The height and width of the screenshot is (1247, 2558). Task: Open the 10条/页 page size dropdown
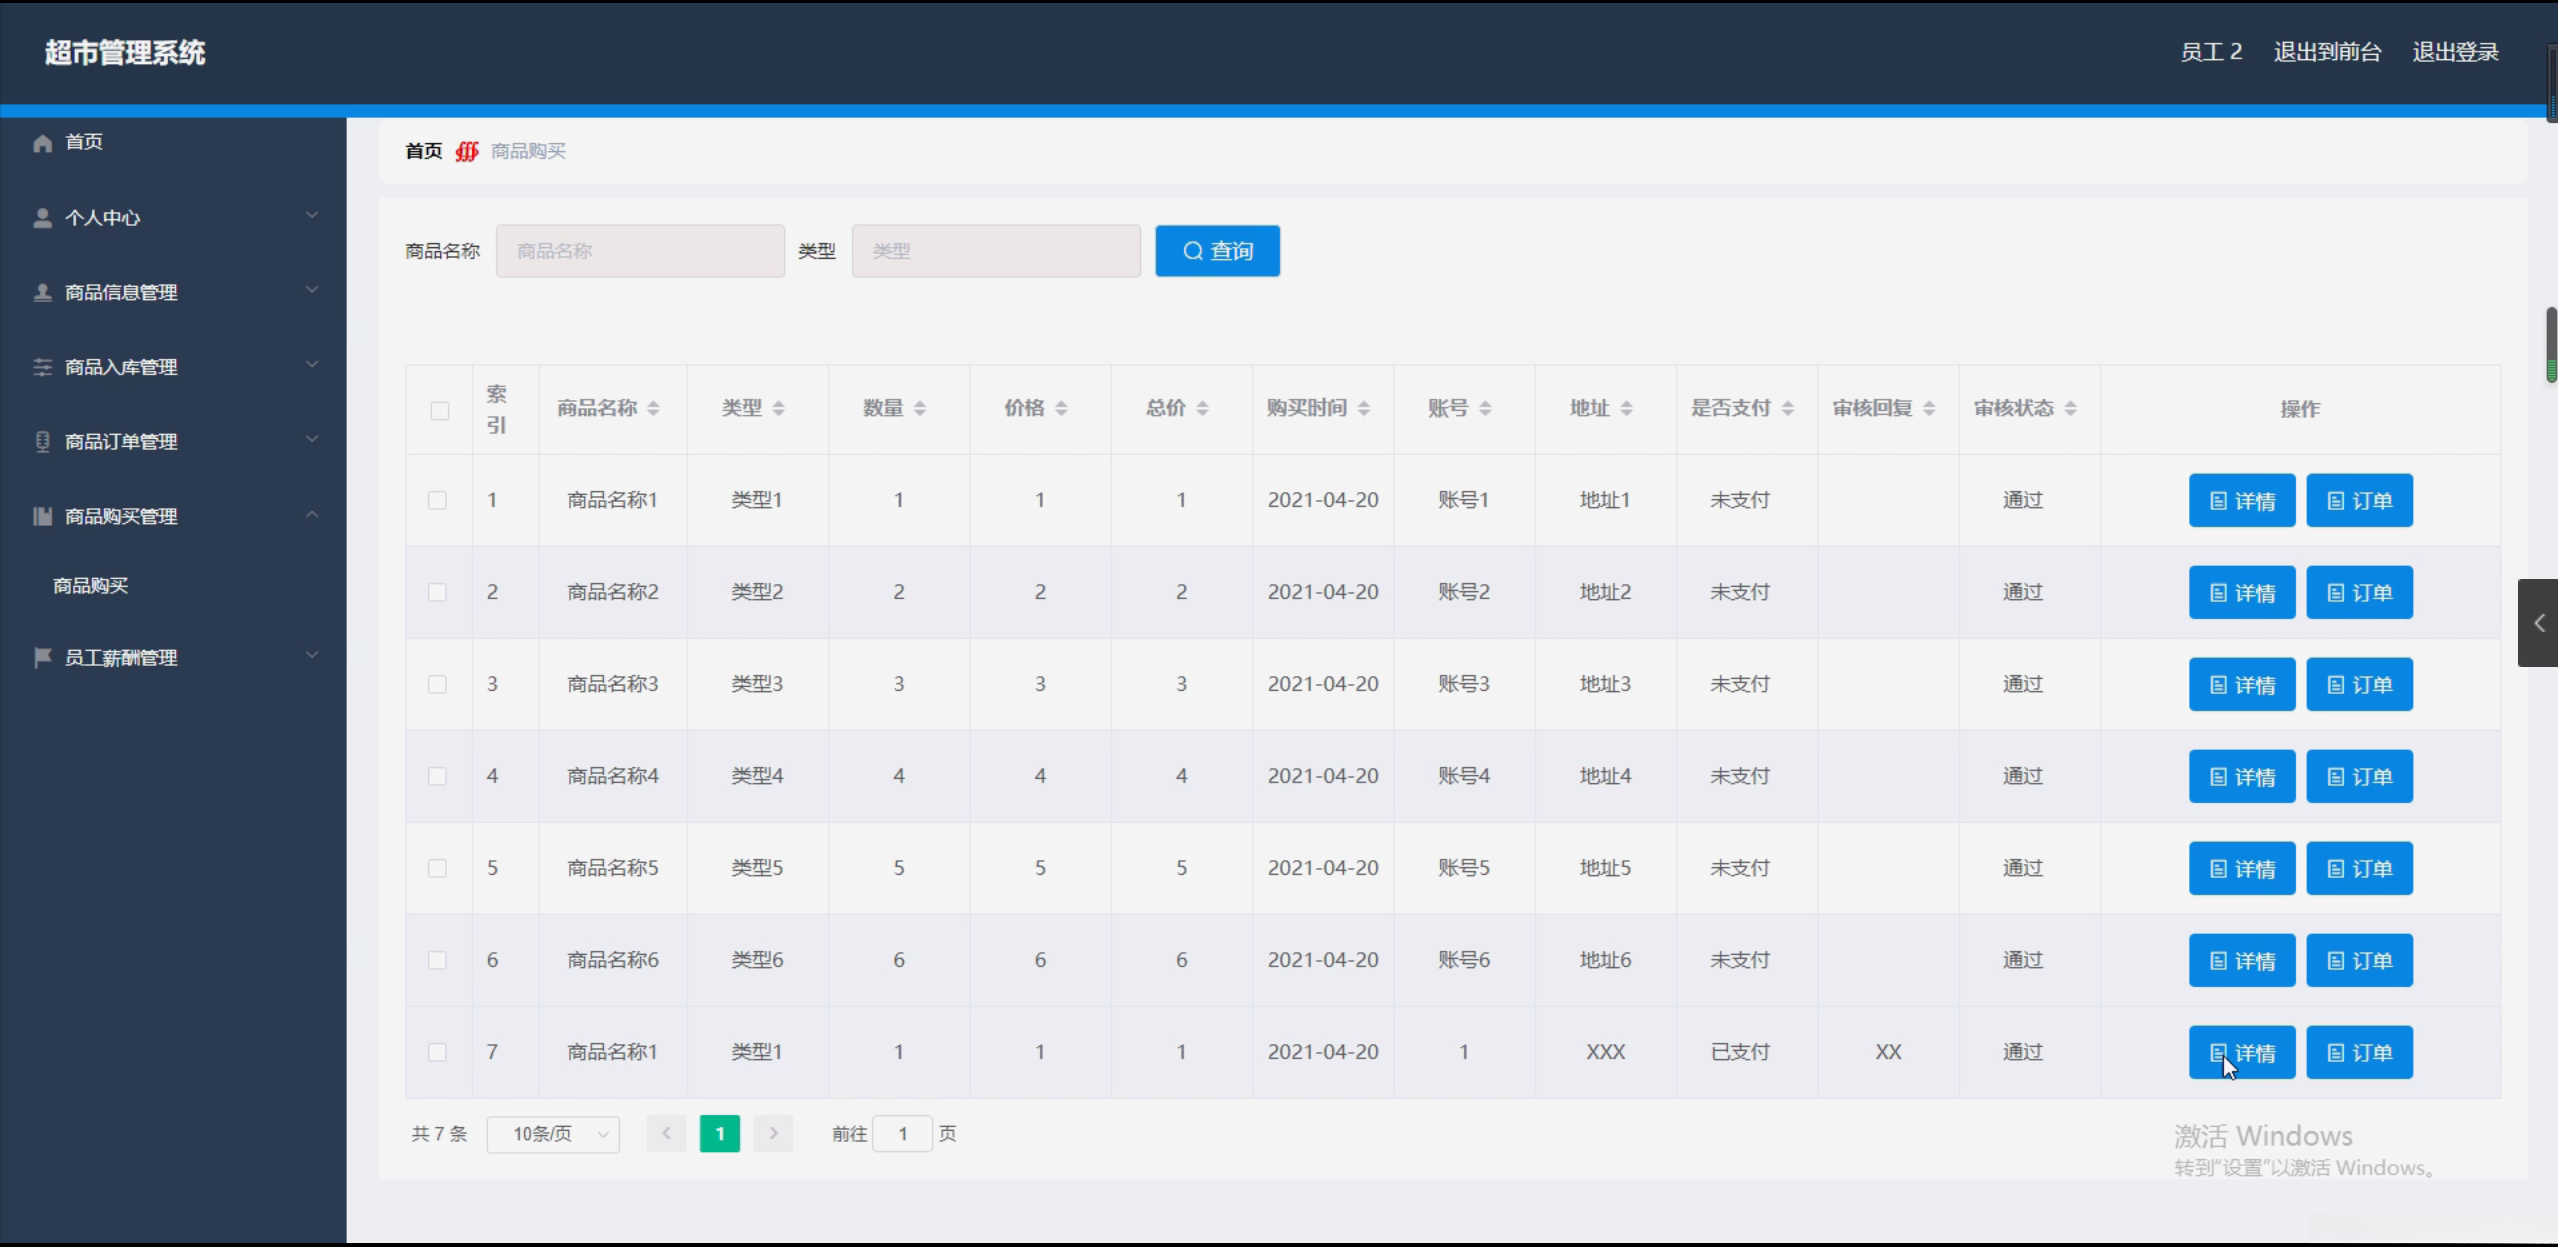pyautogui.click(x=553, y=1134)
